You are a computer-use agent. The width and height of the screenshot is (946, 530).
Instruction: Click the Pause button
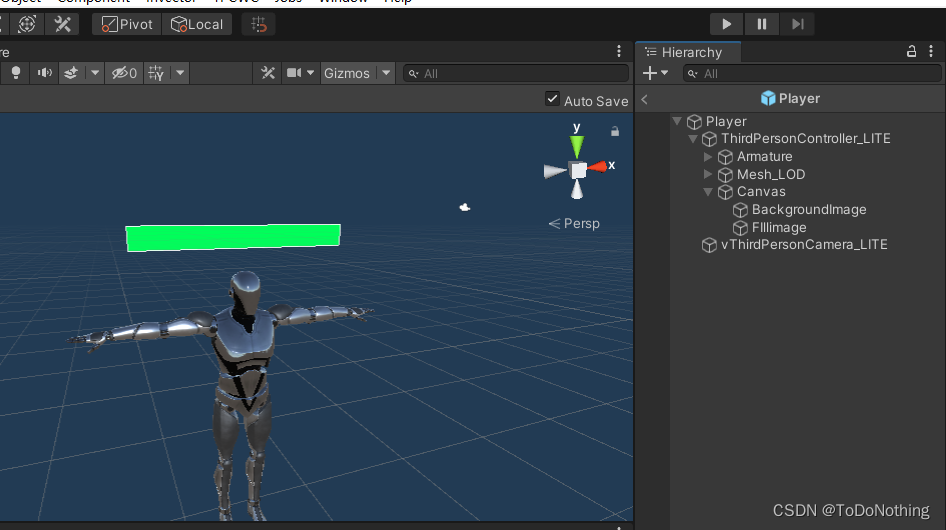point(761,24)
